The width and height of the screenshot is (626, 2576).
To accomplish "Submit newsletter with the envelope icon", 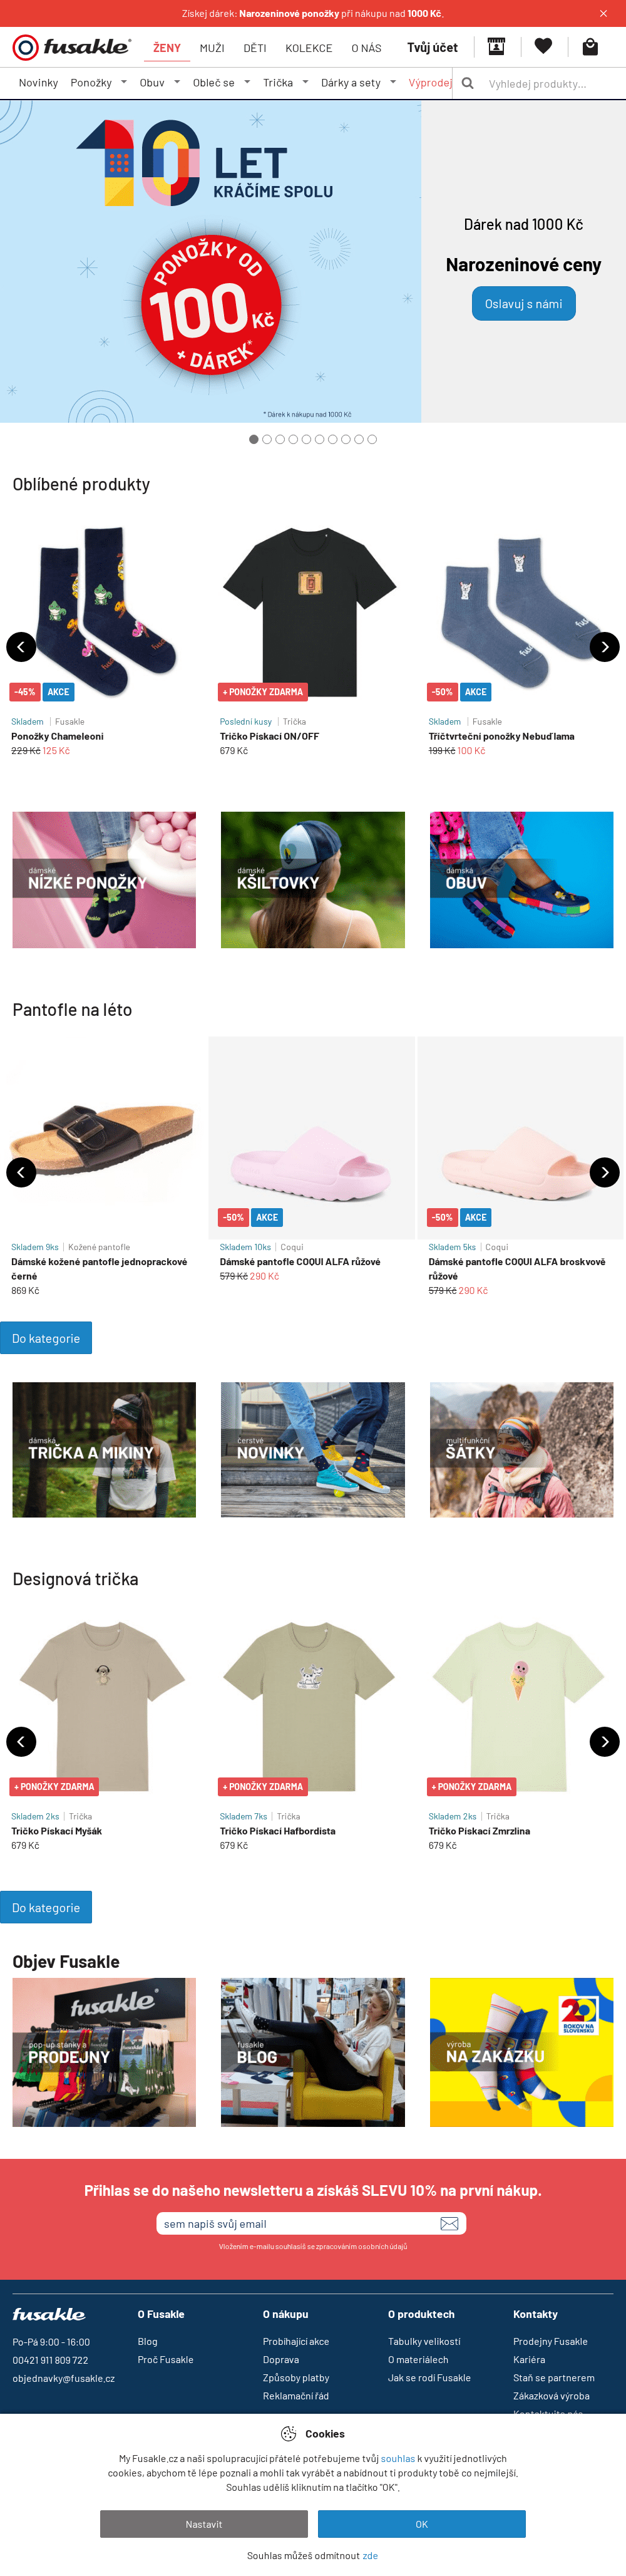I will 449,2223.
